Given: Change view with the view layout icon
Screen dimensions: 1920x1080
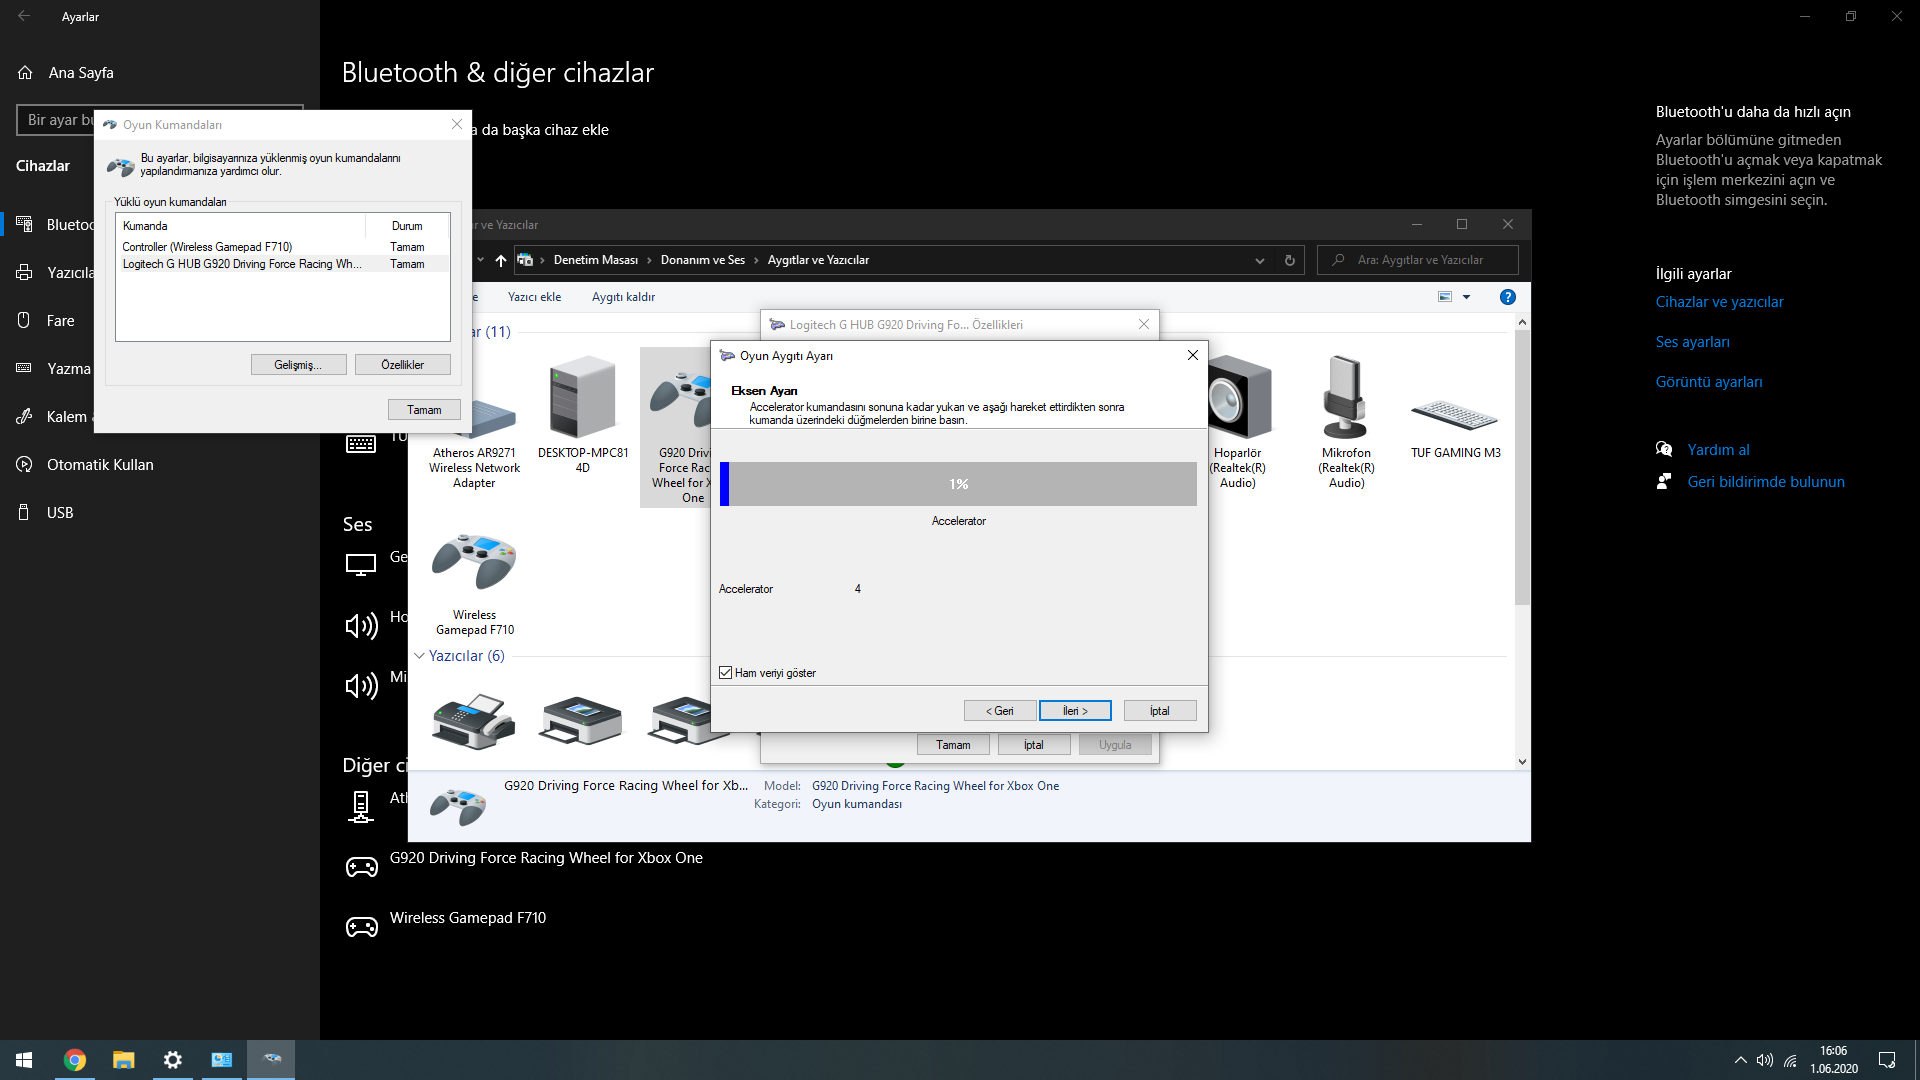Looking at the screenshot, I should point(1445,297).
